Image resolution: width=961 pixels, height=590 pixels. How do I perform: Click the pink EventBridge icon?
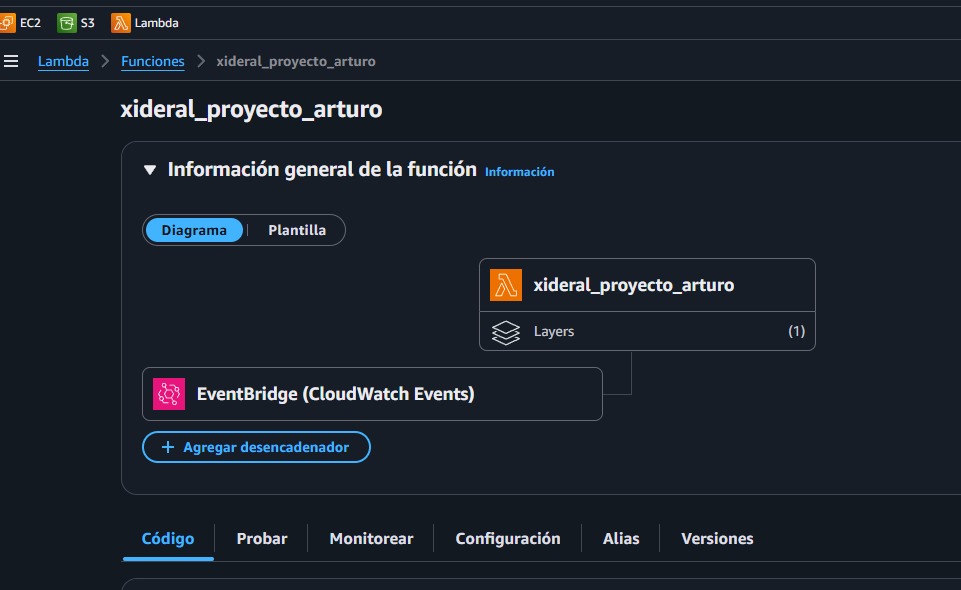169,394
